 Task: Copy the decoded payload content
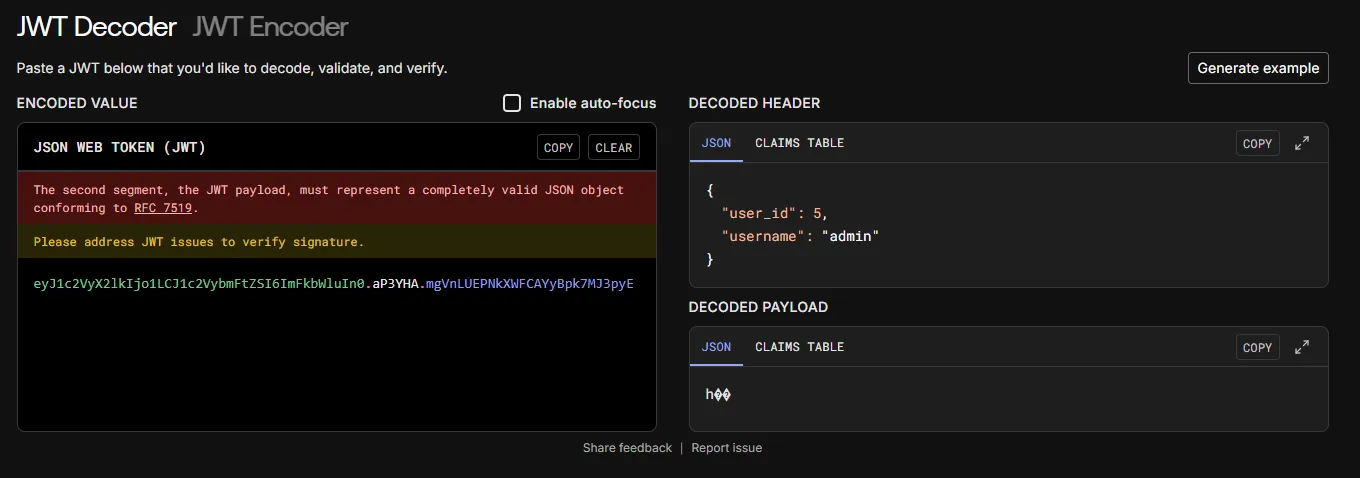click(1257, 347)
